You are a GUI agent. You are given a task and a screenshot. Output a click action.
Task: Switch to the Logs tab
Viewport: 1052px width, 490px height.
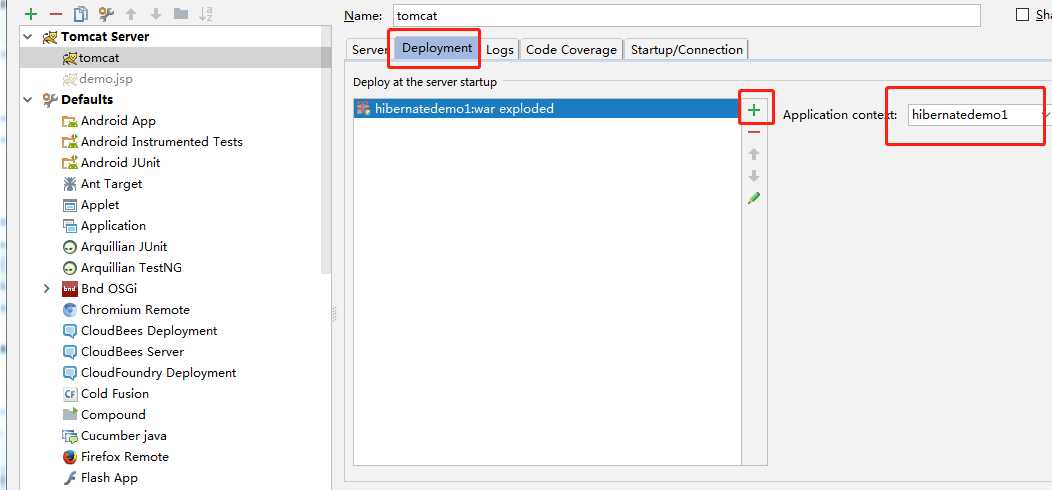coord(500,50)
